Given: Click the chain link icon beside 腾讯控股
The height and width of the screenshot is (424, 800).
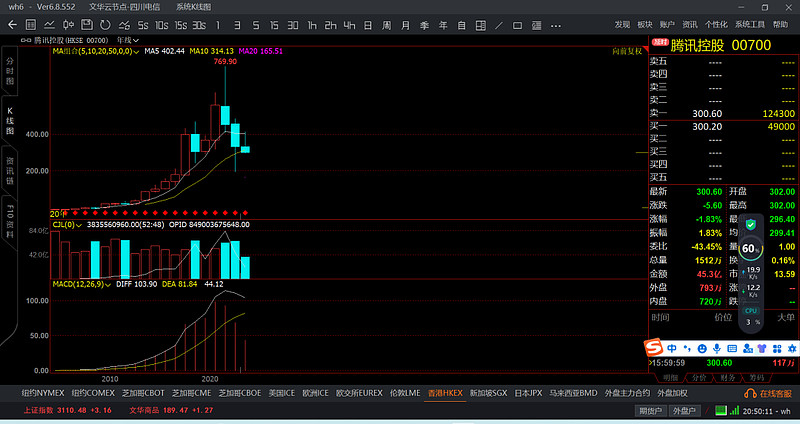Looking at the screenshot, I should [26, 40].
